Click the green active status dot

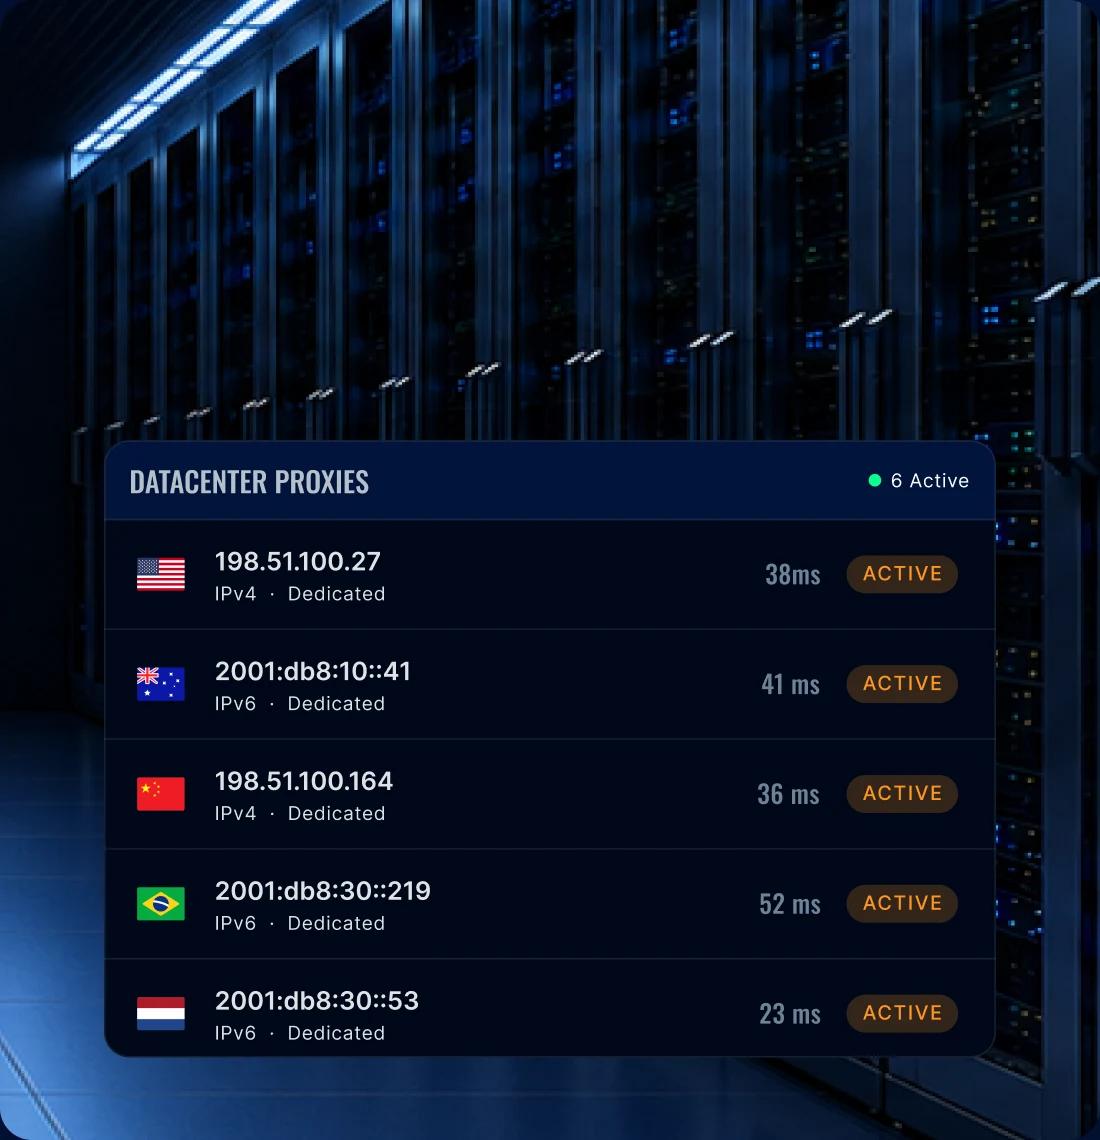875,481
